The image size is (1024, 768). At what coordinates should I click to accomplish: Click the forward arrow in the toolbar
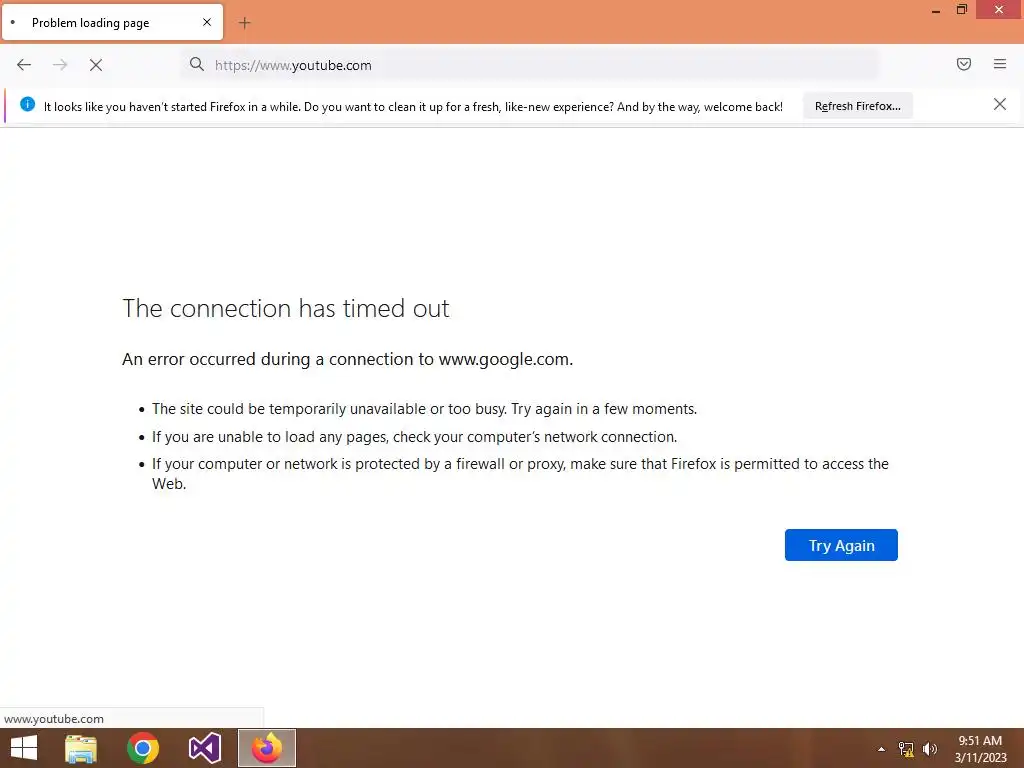click(60, 65)
